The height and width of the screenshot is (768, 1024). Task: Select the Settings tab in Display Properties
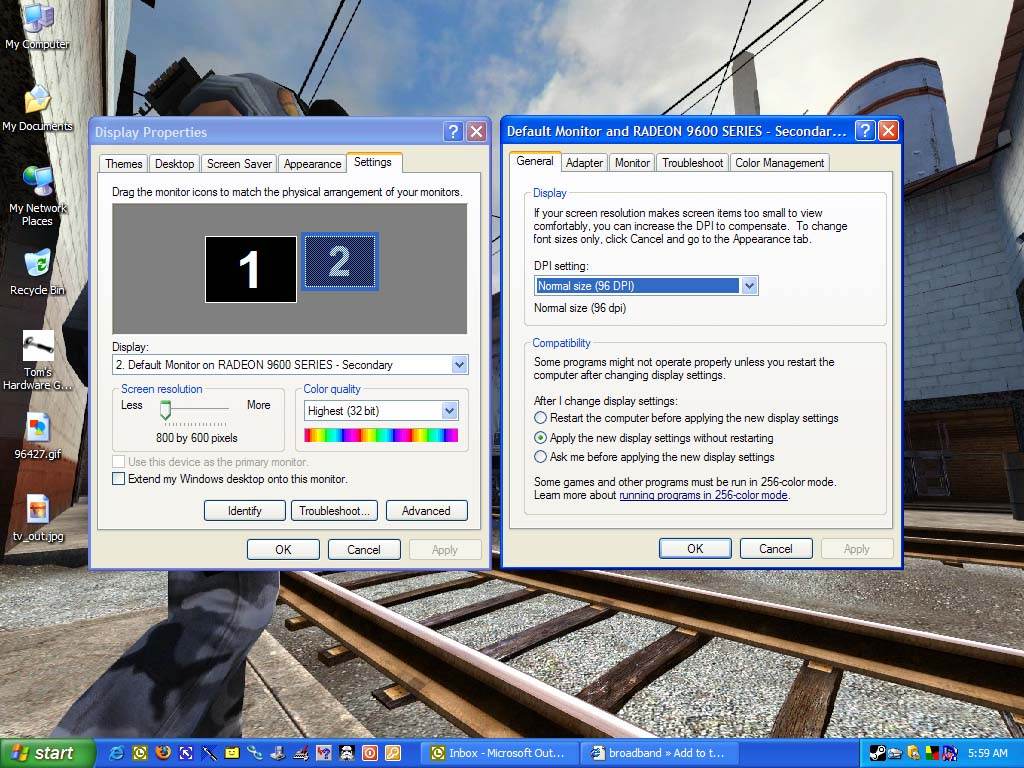click(x=373, y=162)
